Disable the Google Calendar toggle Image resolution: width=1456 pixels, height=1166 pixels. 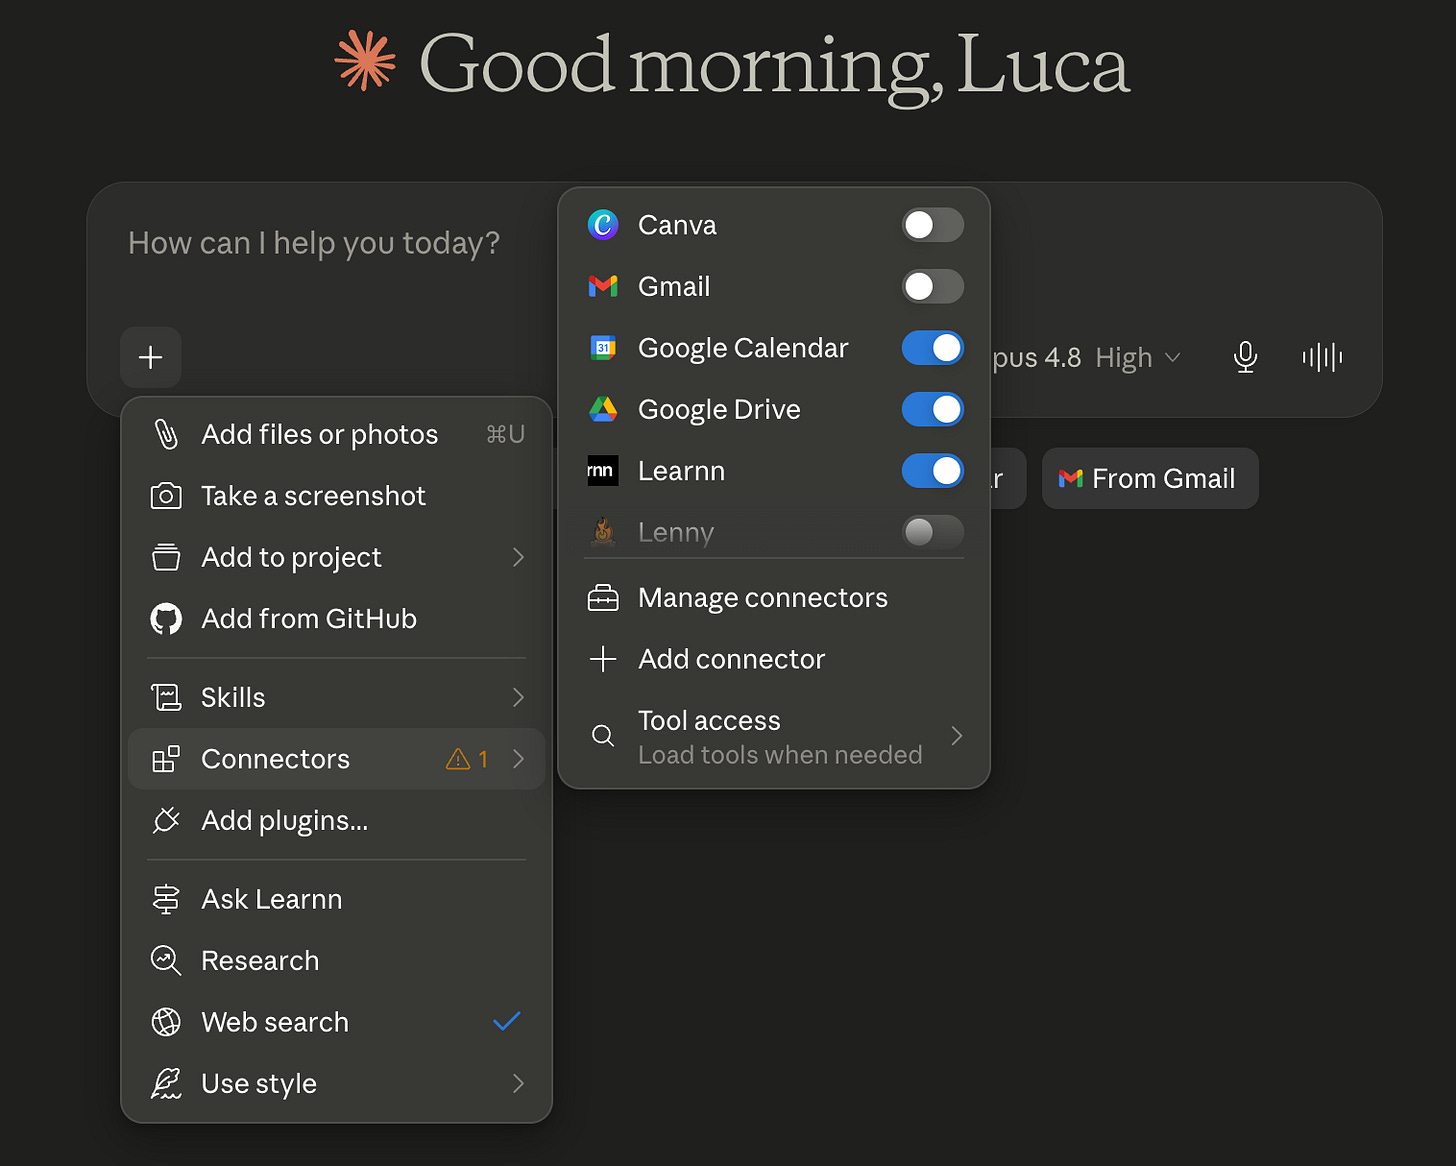point(933,348)
